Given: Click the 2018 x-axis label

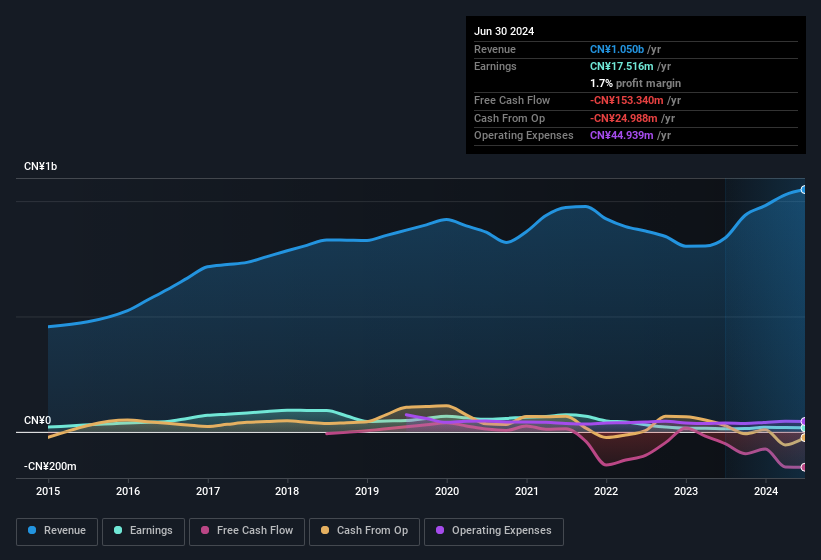Looking at the screenshot, I should (x=287, y=491).
